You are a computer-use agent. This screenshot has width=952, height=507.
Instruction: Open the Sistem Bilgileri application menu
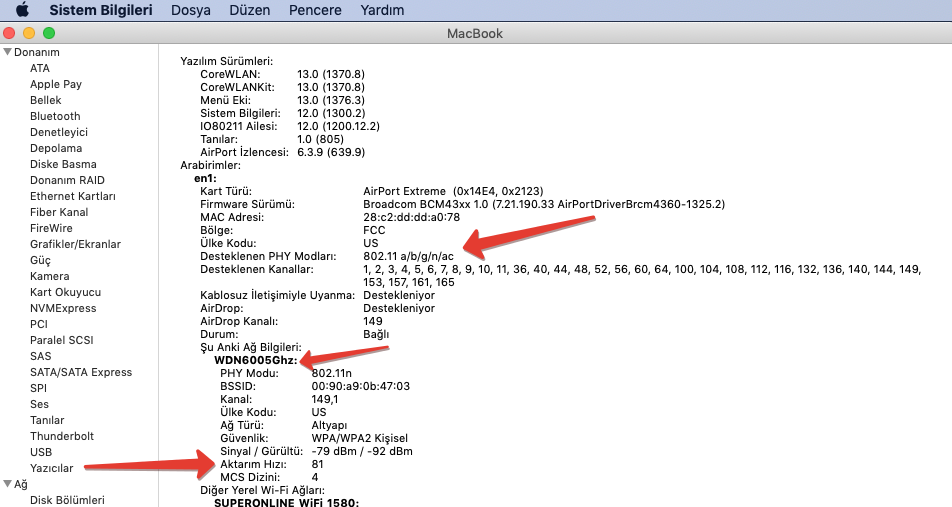point(101,10)
